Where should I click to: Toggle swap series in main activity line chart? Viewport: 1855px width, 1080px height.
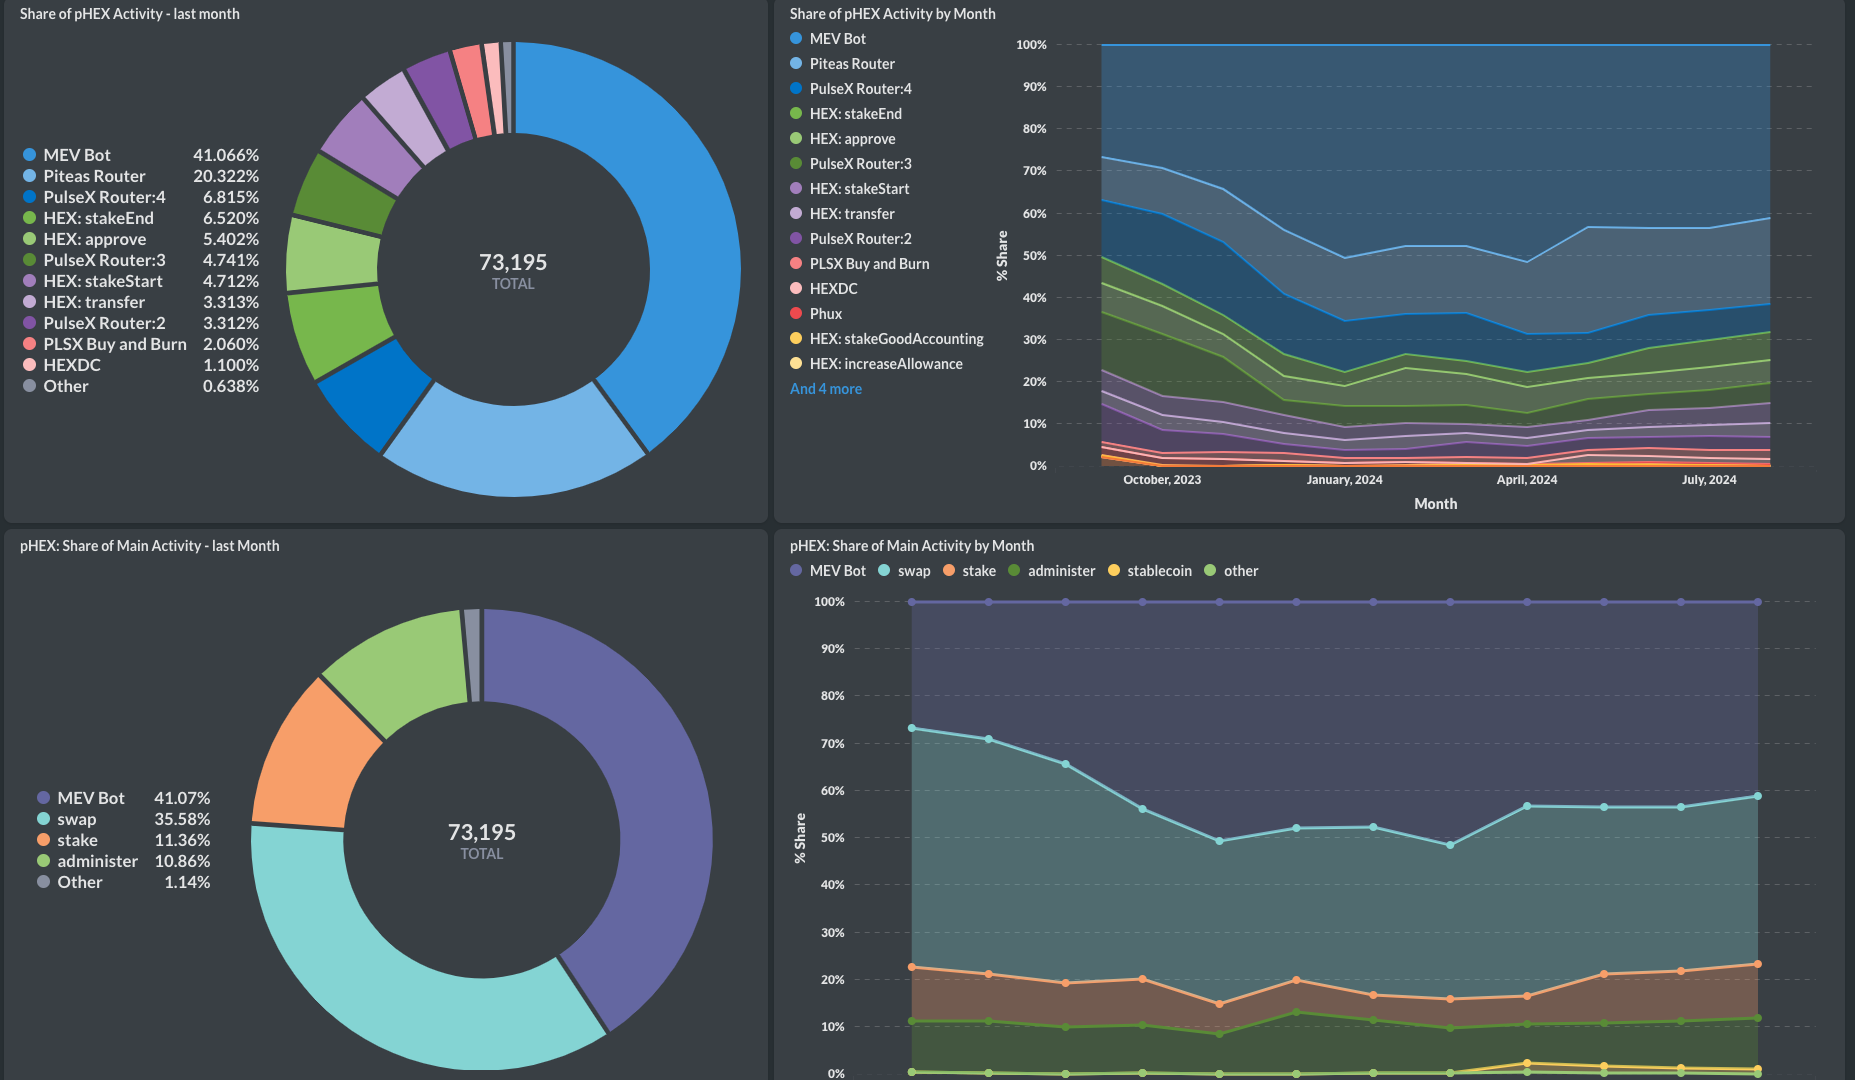(x=904, y=571)
